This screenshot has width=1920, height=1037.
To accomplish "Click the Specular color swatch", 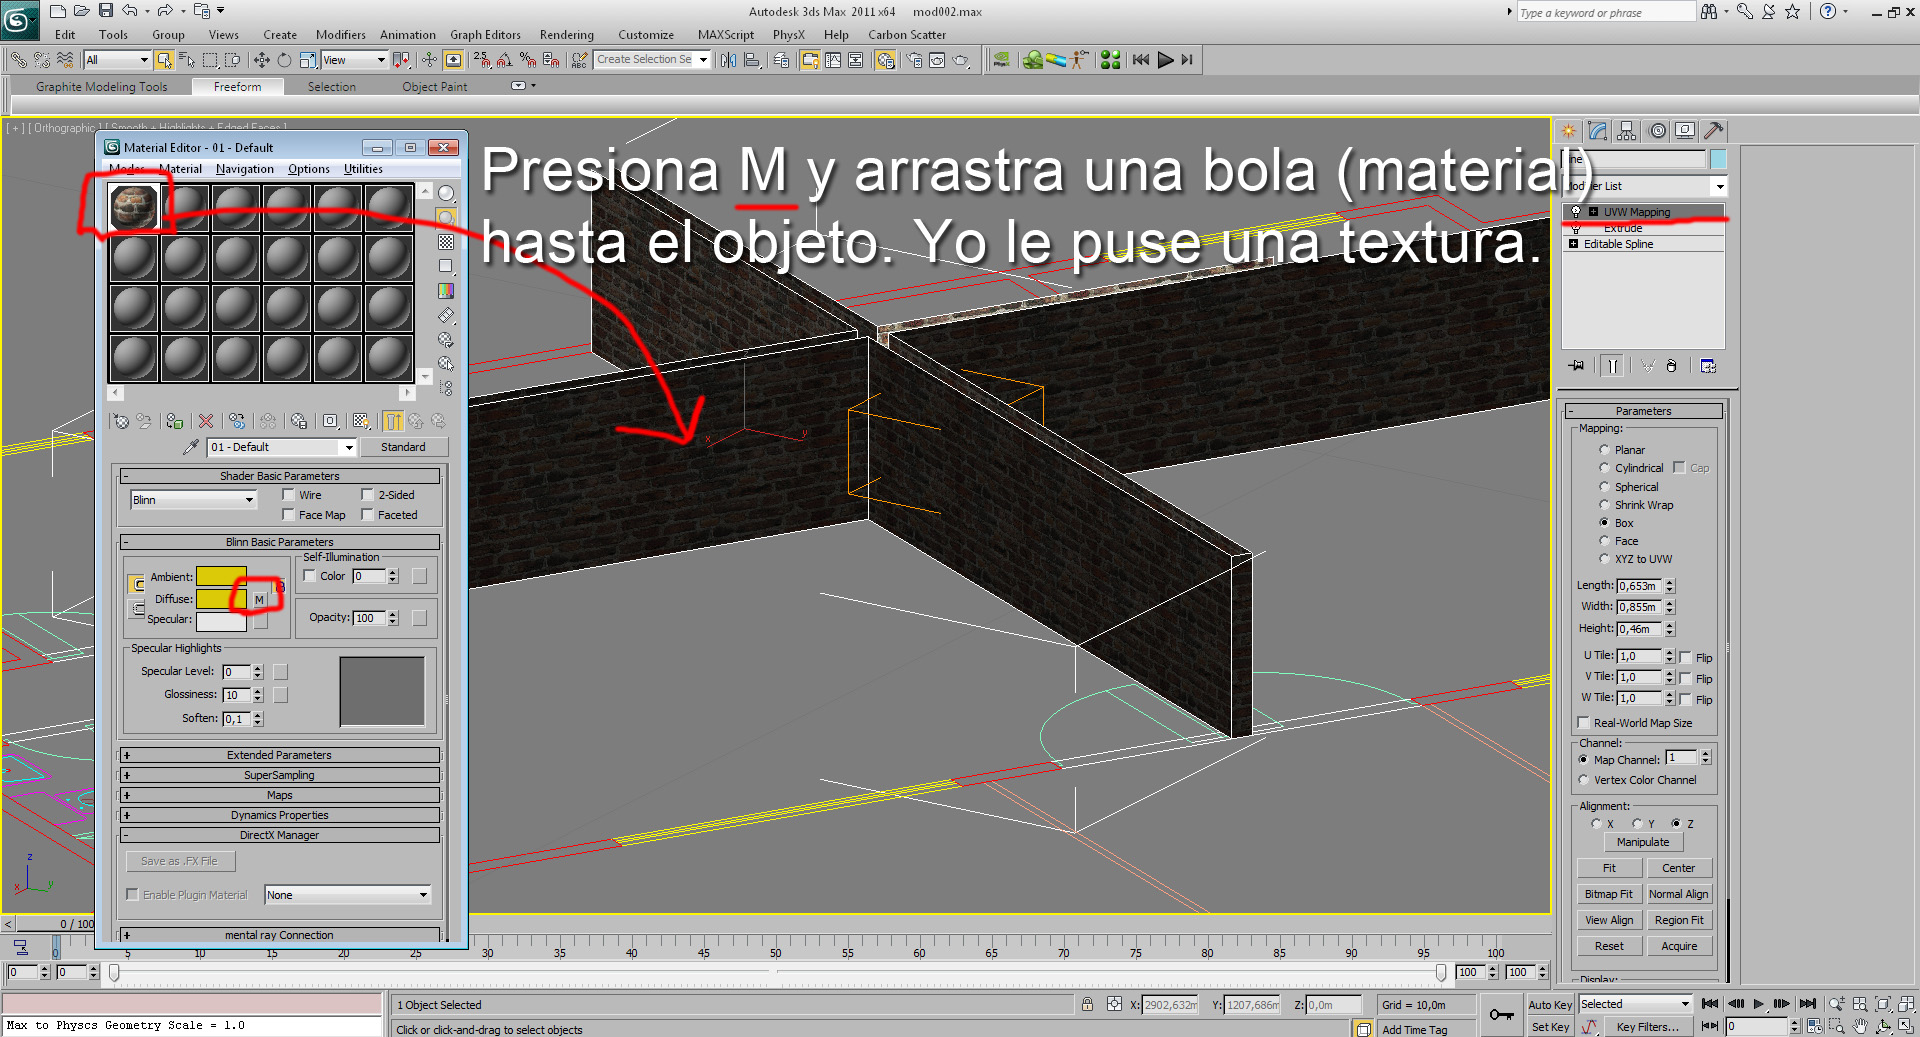I will 221,621.
